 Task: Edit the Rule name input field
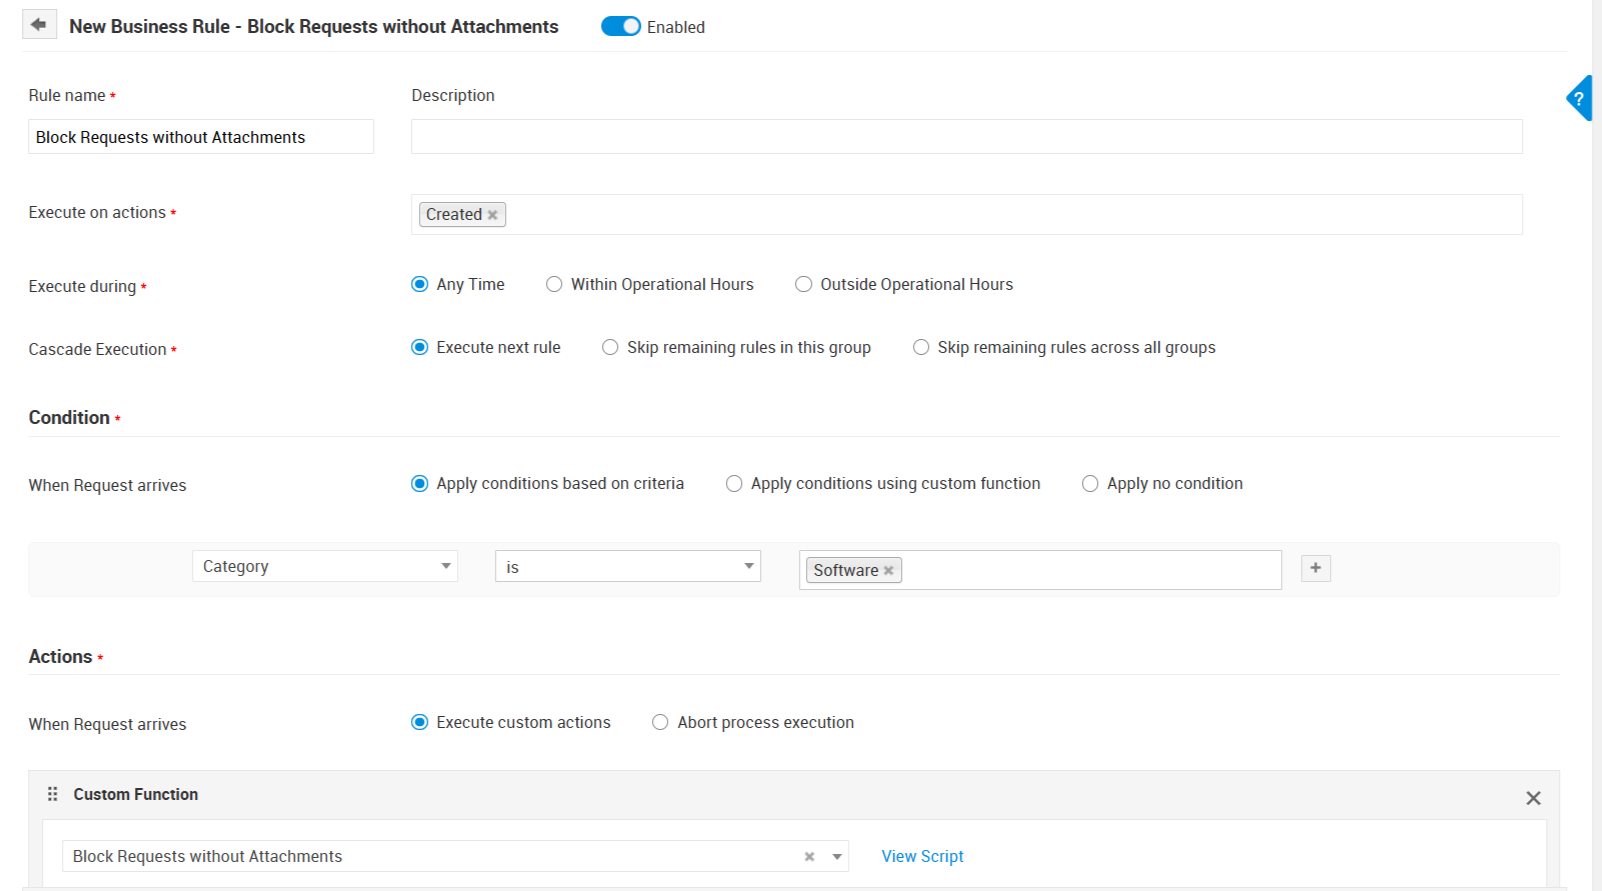point(200,137)
